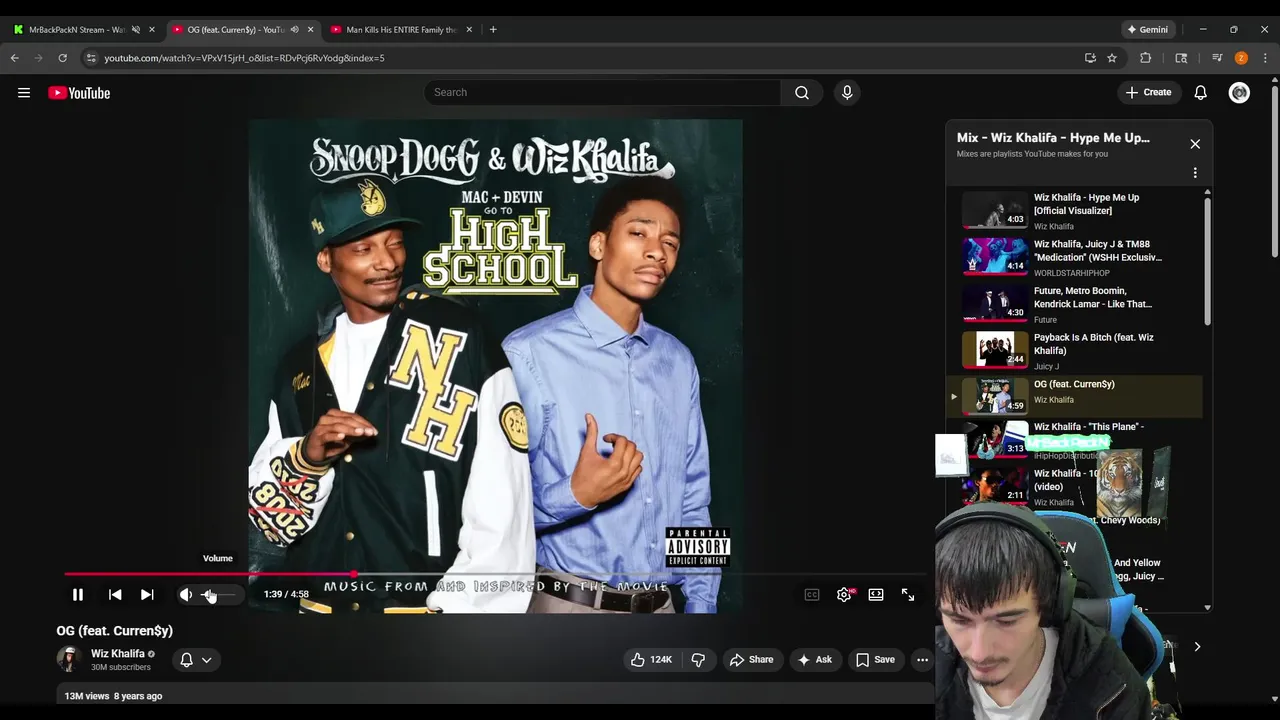The width and height of the screenshot is (1280, 720).
Task: Switch to the Man Kills His ENTIRE Family tab
Action: [x=400, y=30]
